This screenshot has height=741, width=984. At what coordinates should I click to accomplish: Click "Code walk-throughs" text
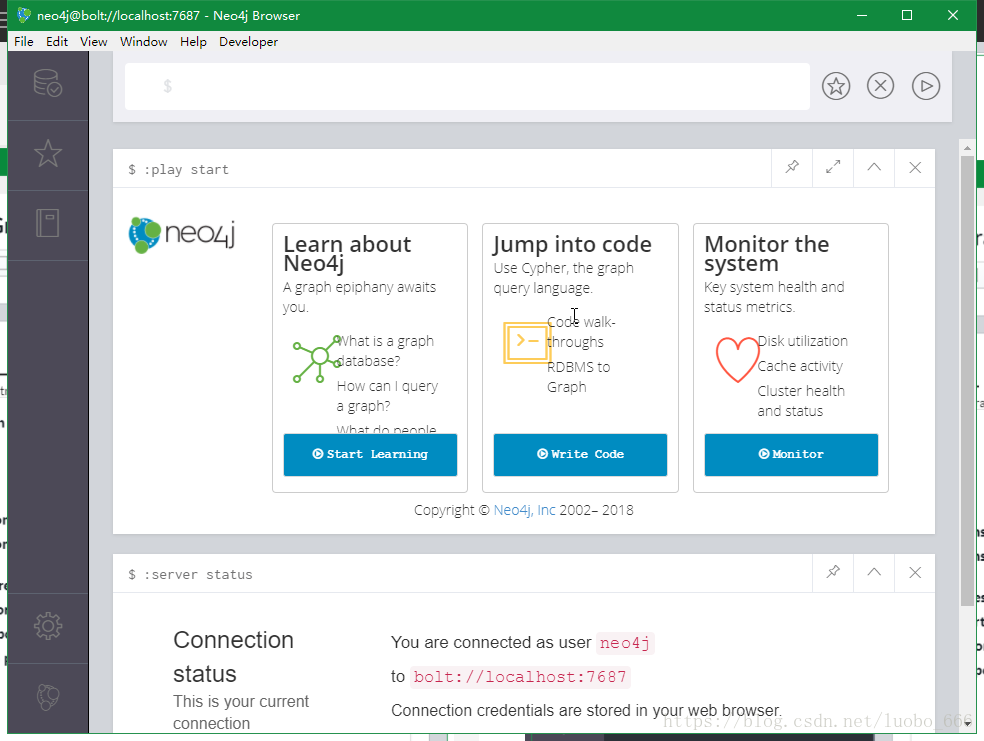point(581,332)
